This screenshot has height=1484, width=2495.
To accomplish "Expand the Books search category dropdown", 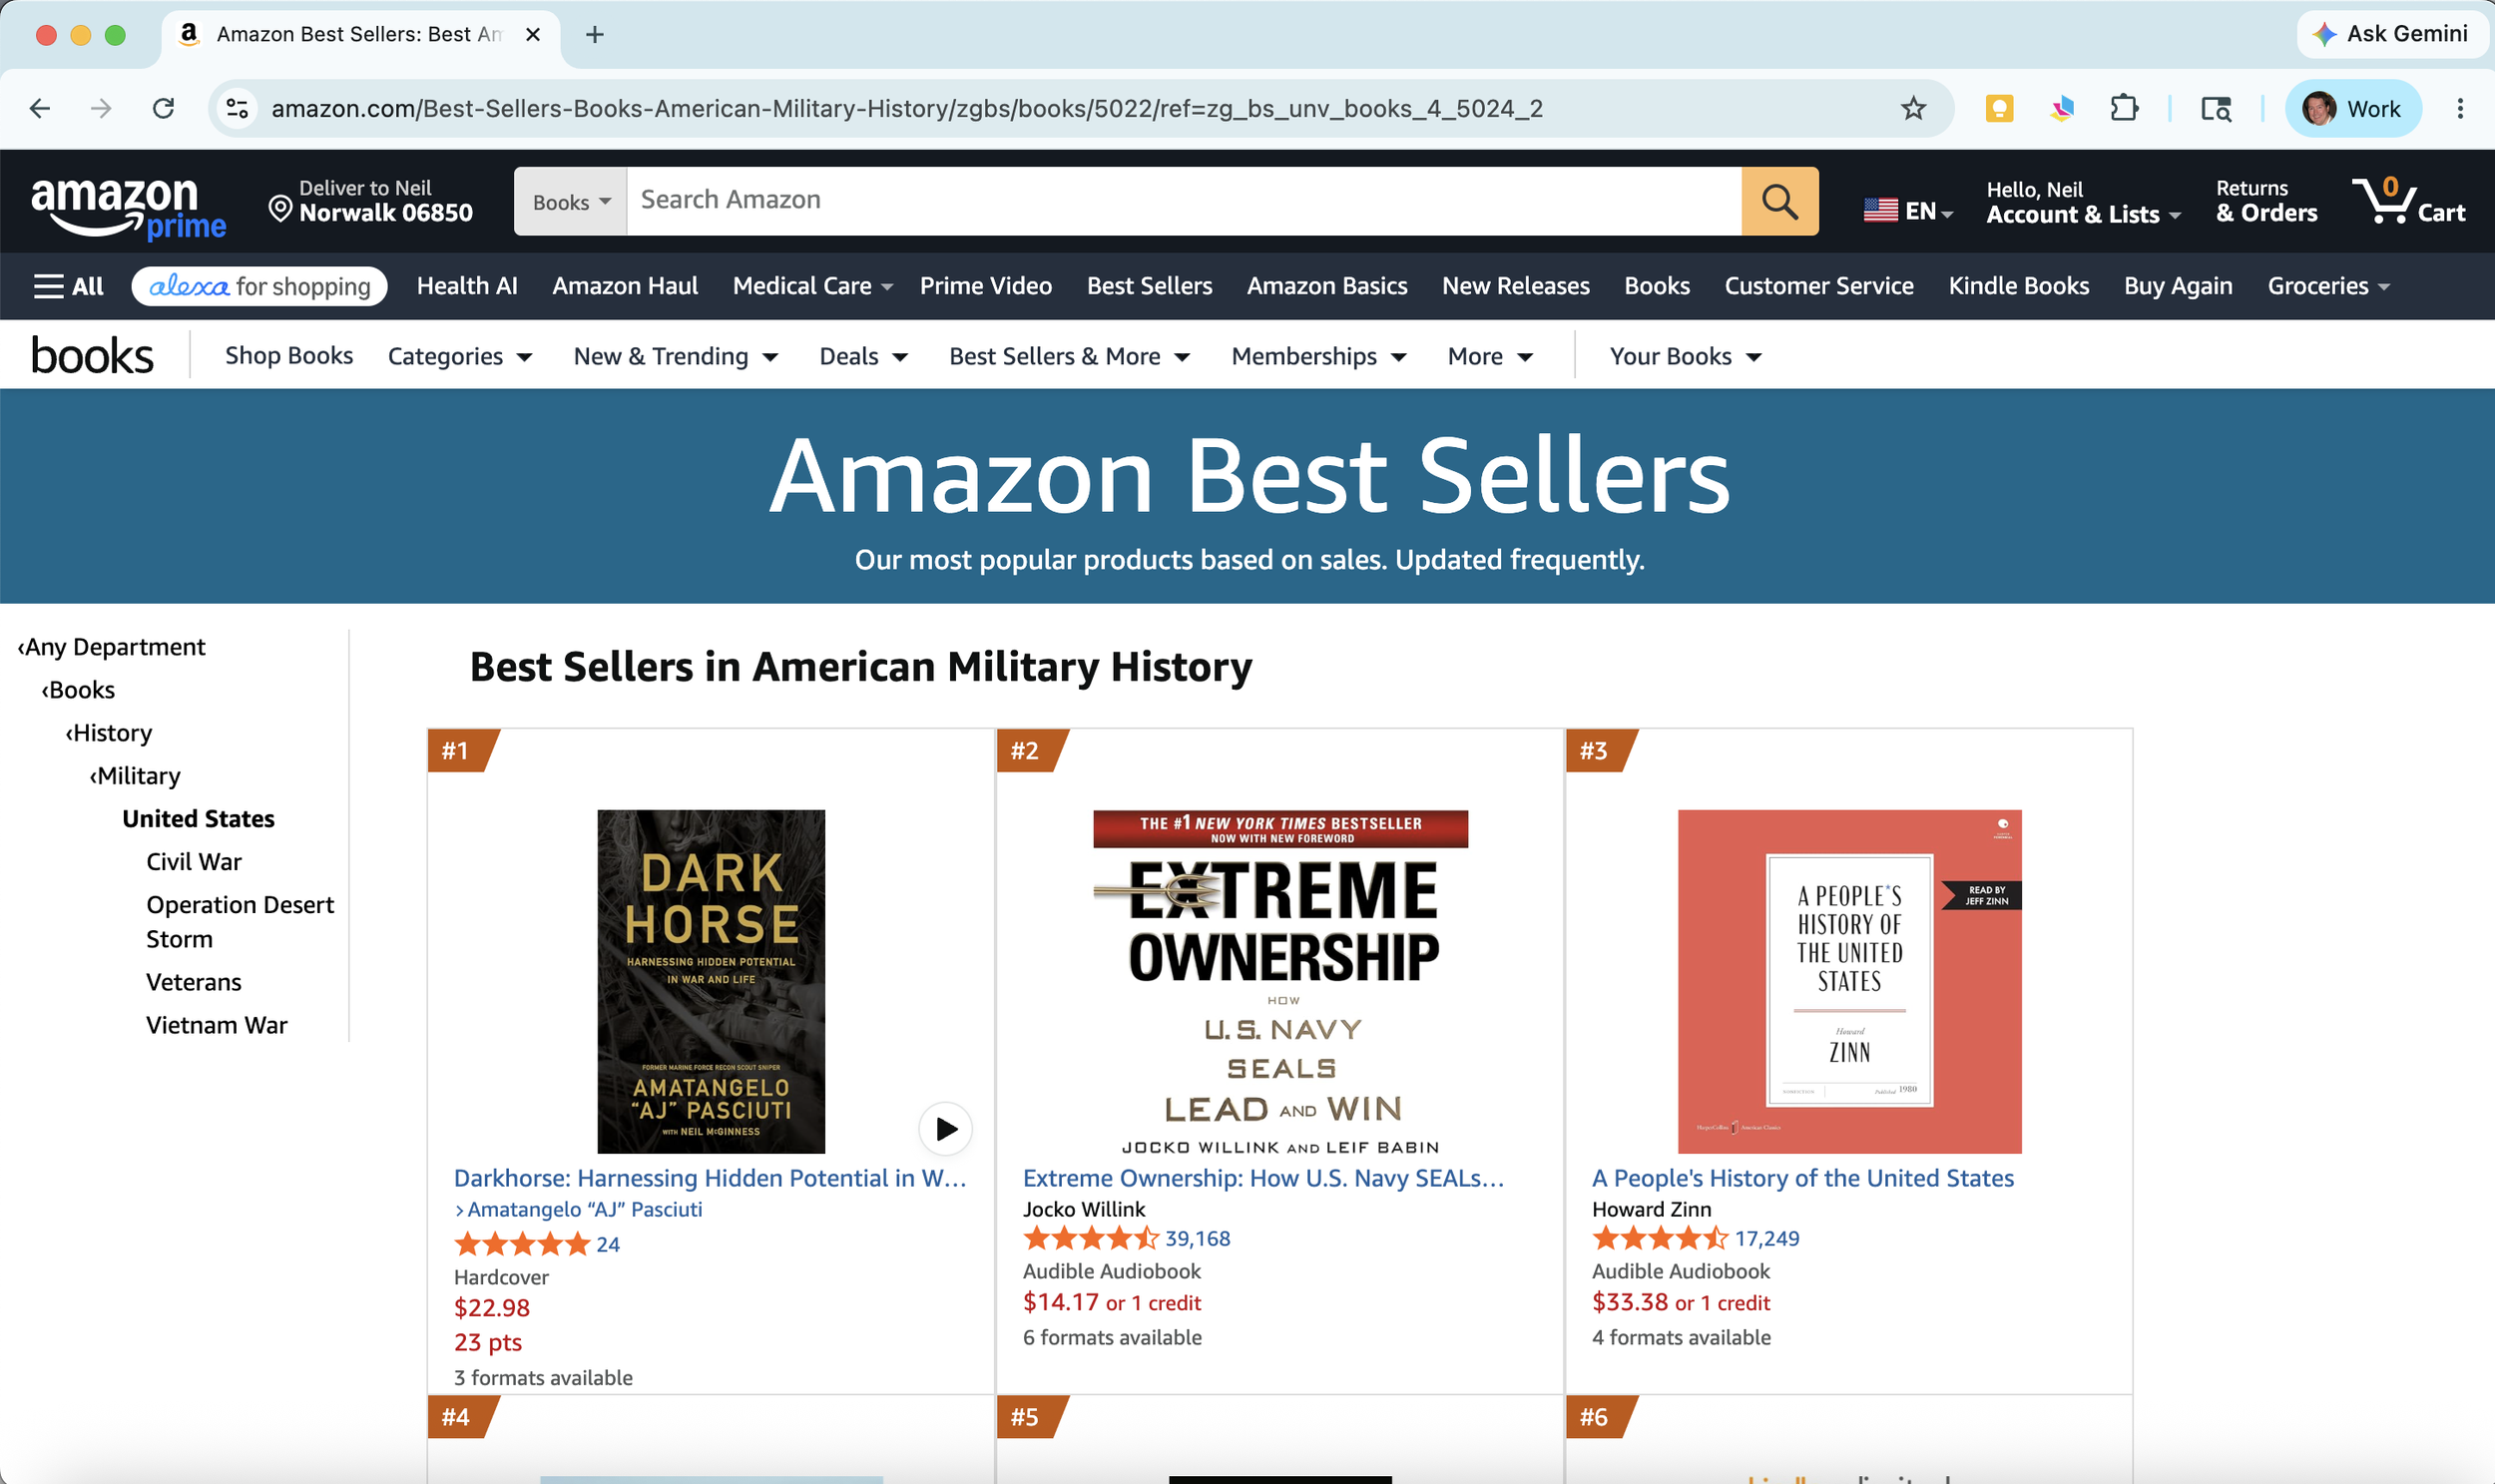I will [x=571, y=201].
